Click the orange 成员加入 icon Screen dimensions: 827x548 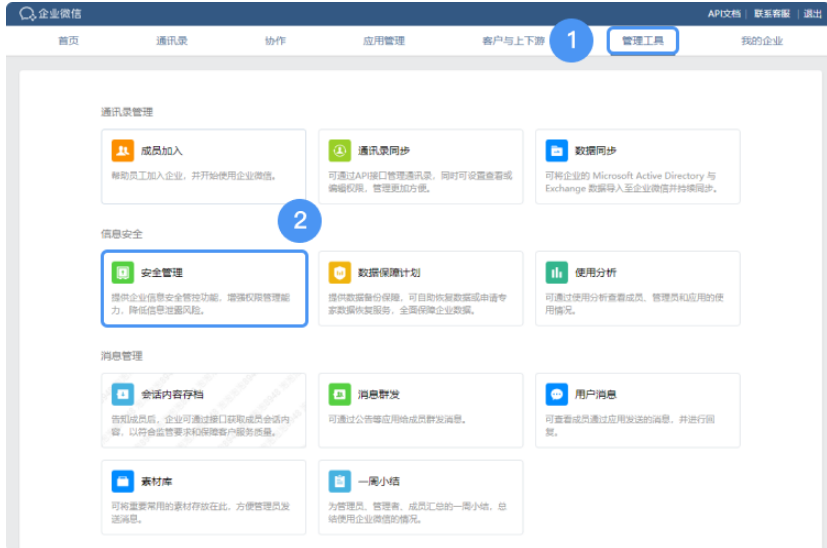click(122, 151)
